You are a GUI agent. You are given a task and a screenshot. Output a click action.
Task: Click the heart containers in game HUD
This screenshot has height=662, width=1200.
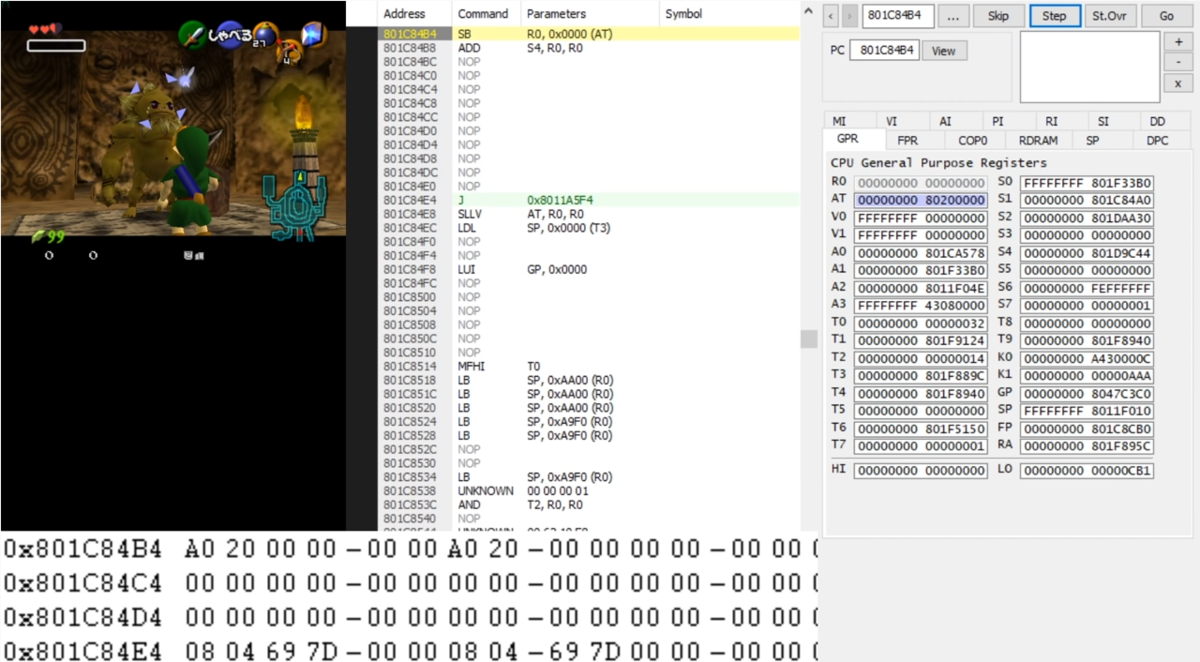(43, 29)
